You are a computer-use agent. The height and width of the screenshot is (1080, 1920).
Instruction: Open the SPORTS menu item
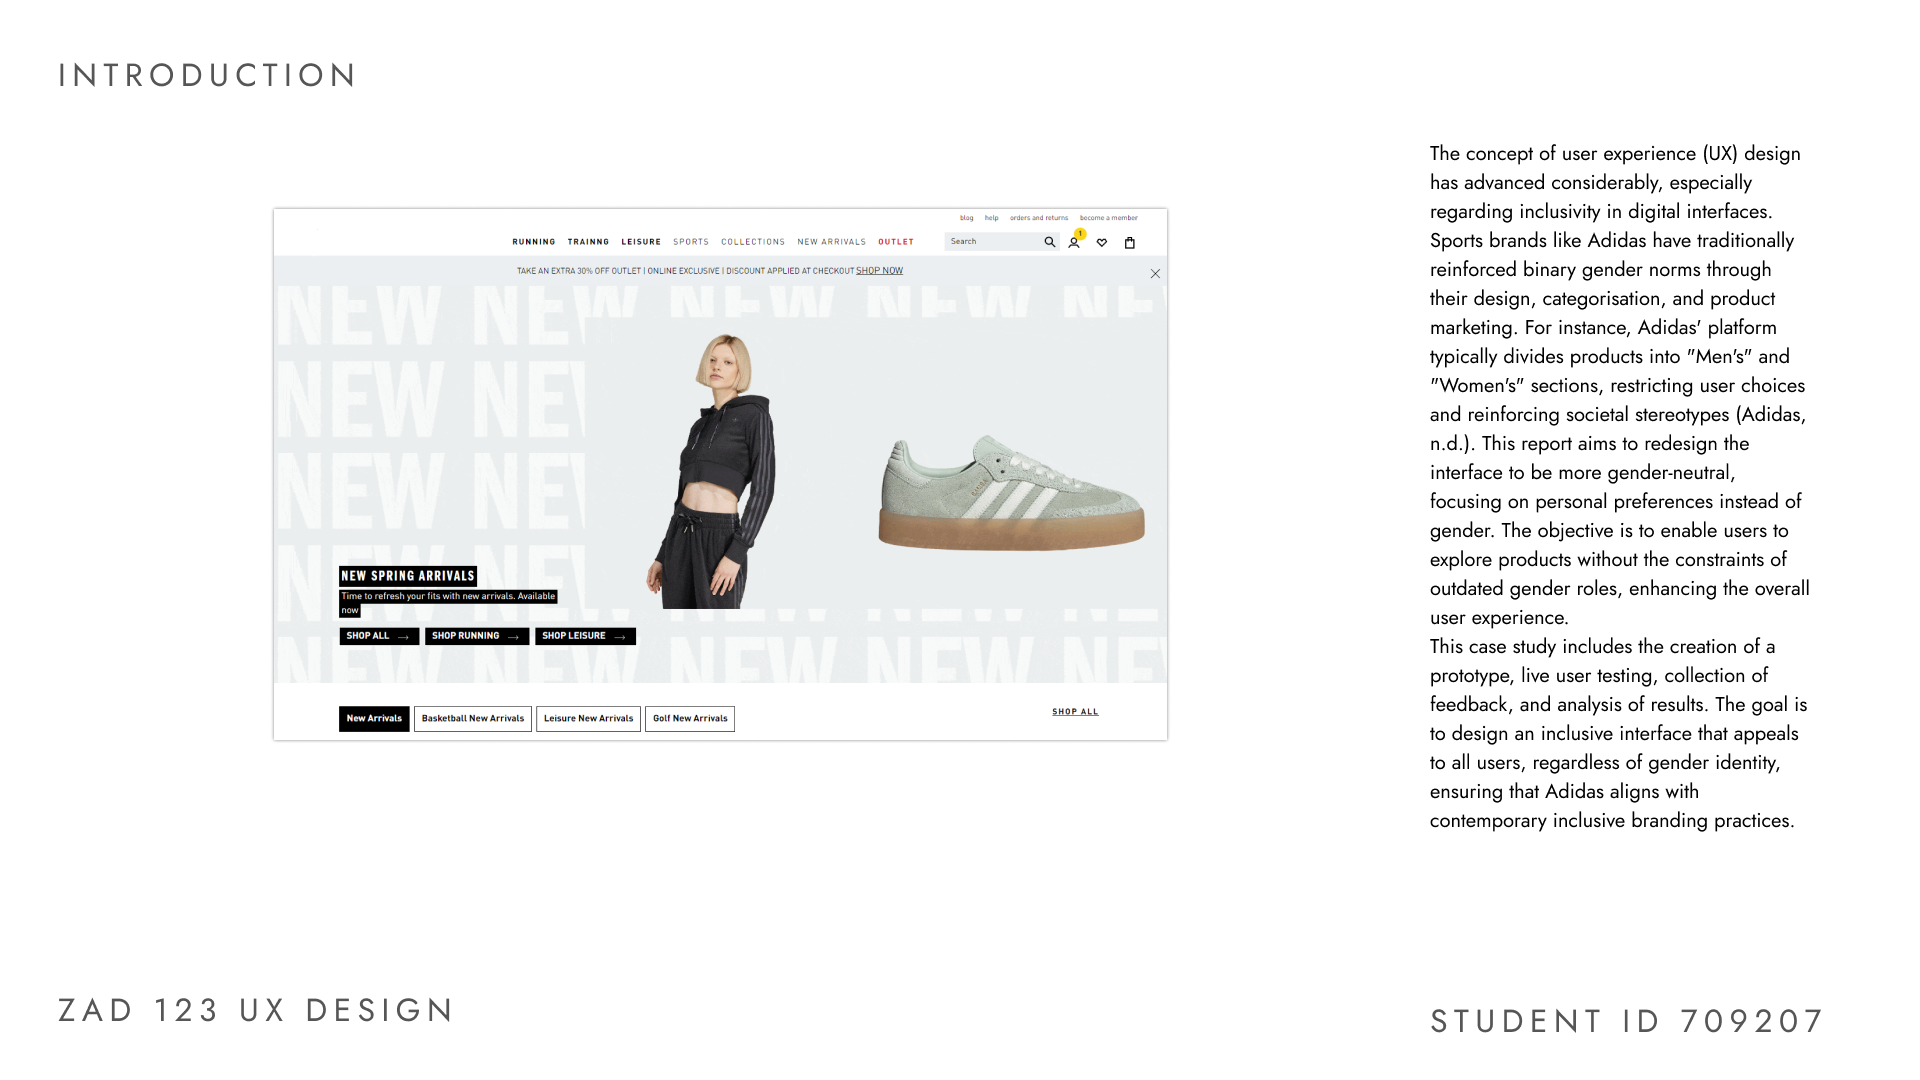[x=691, y=242]
